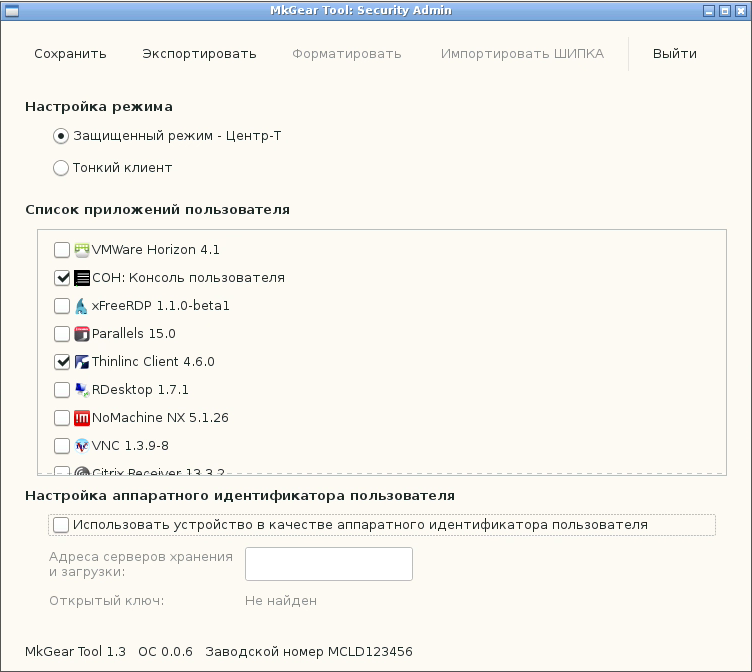
Task: Tick the xFreeRDP 1.1.0-beta1 checkbox
Action: coord(62,306)
